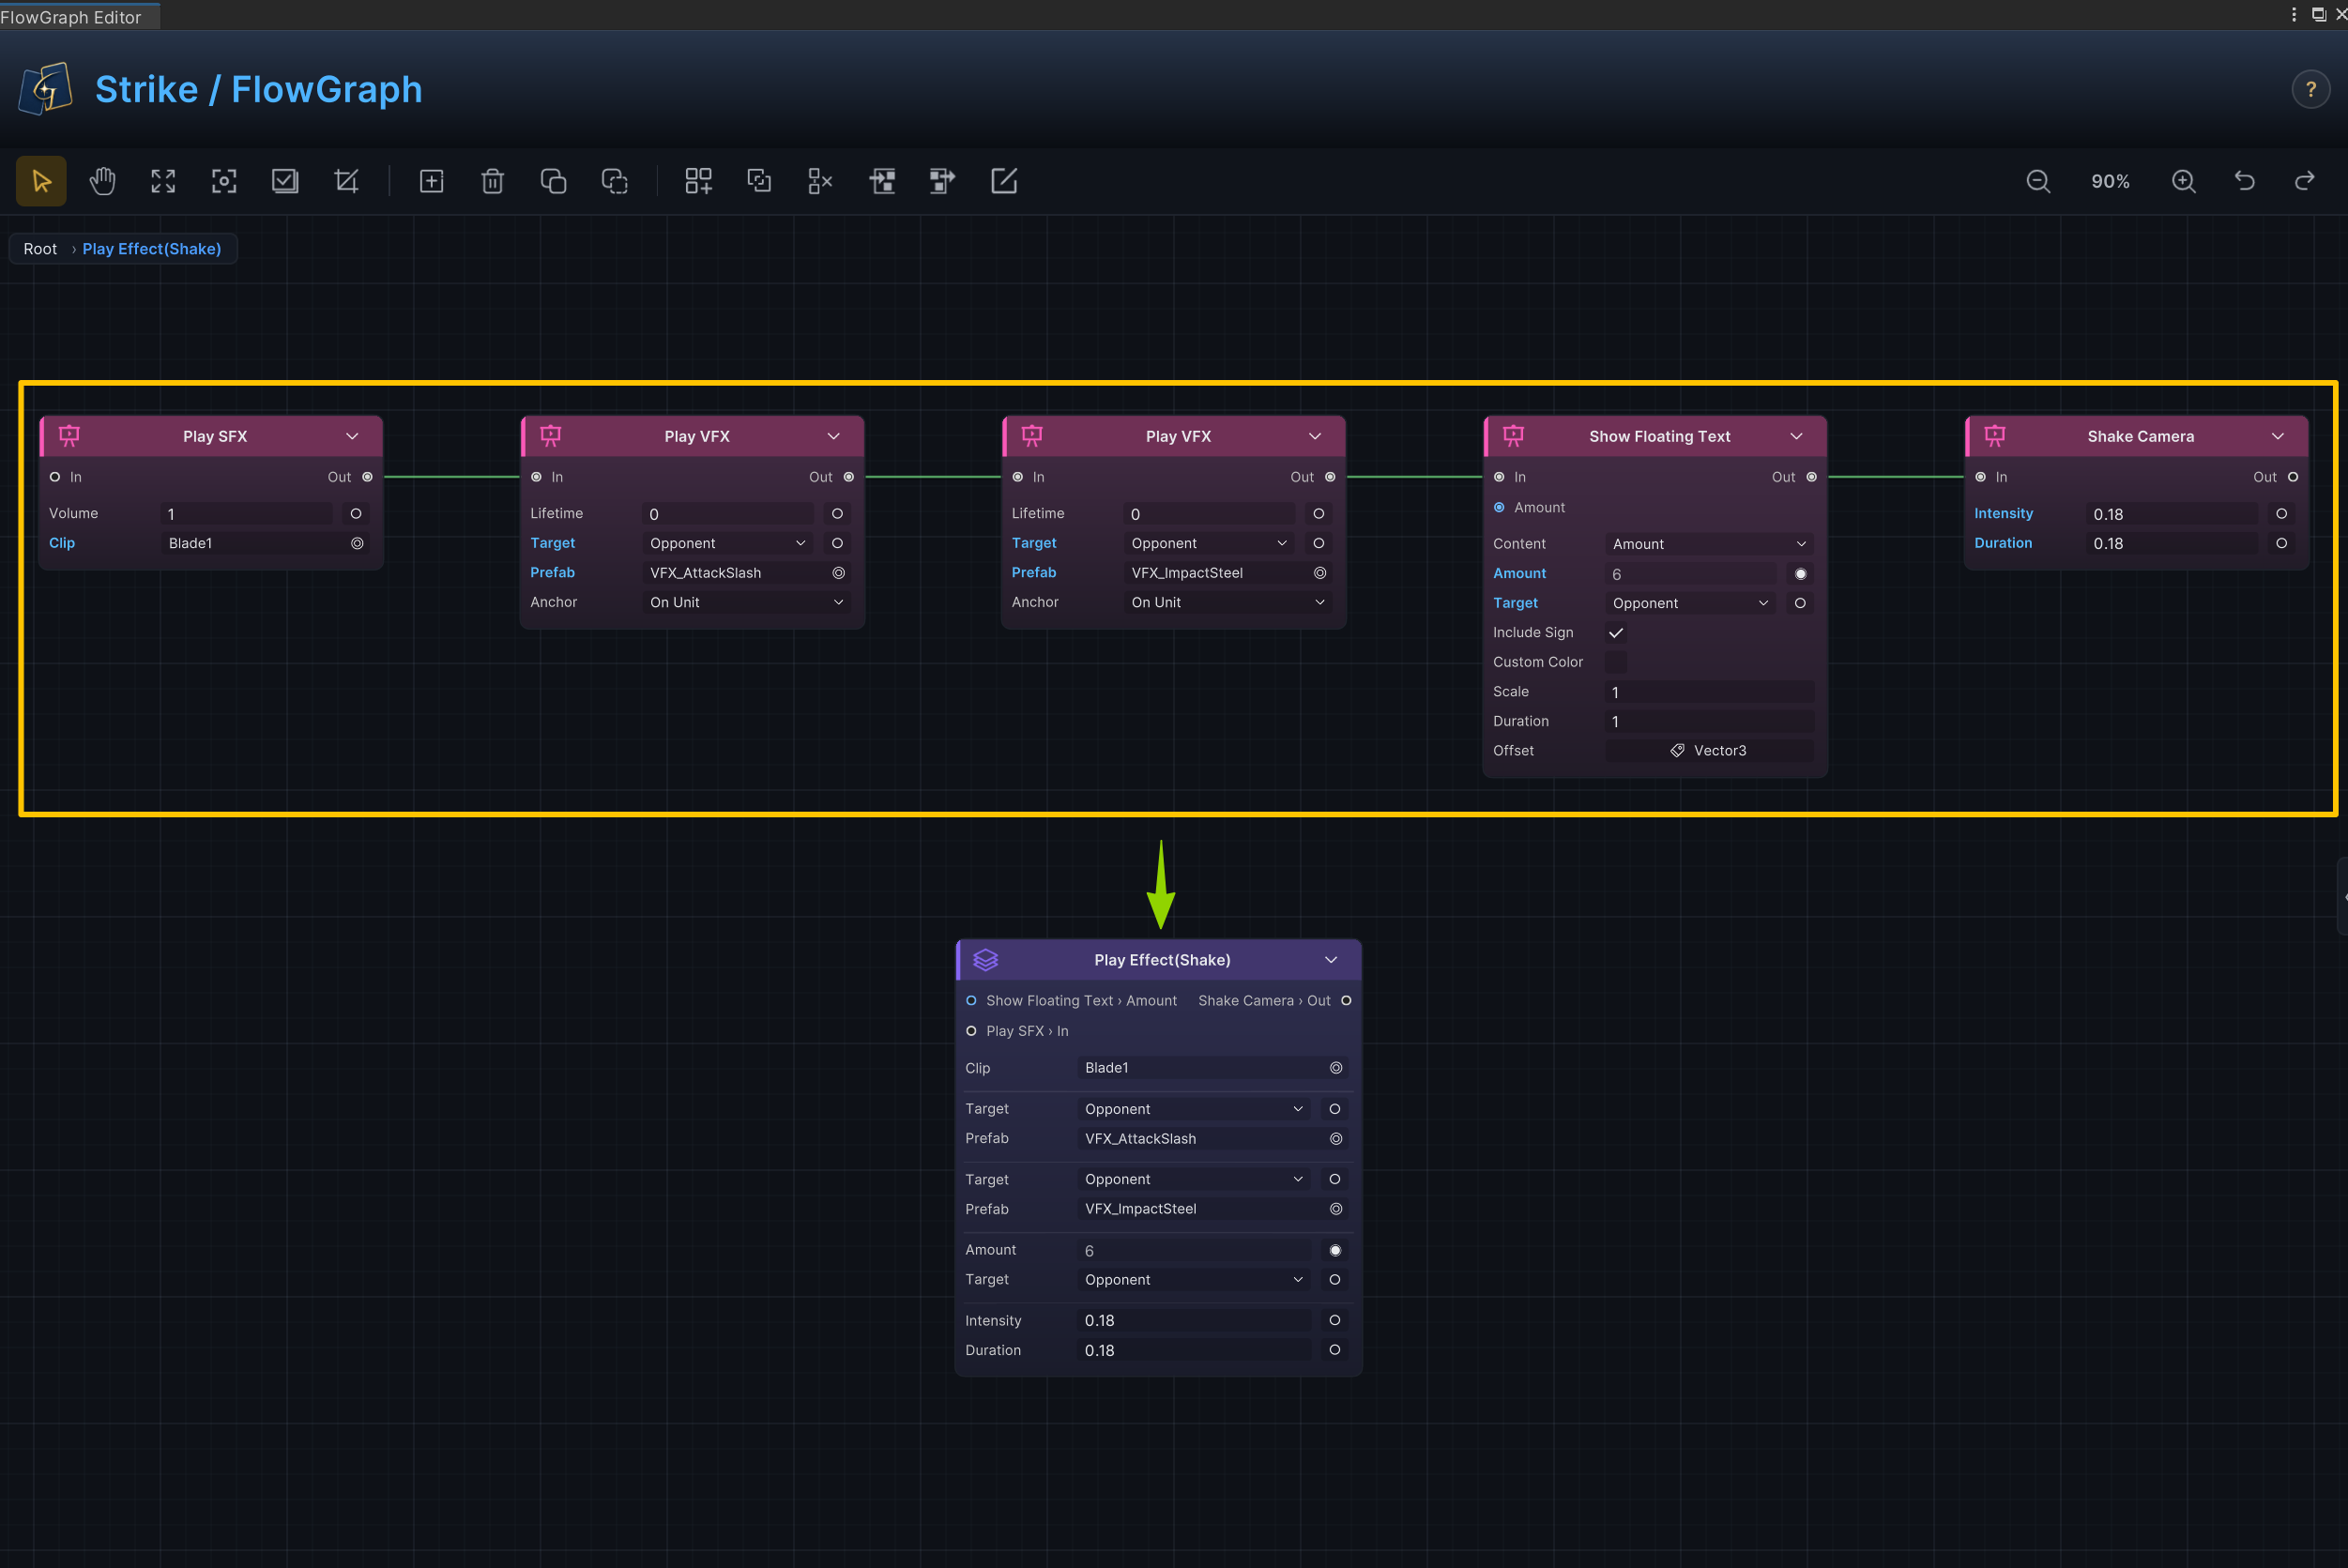Toggle the port circle beside Target in Show Floating Text
The width and height of the screenshot is (2348, 1568).
(x=1801, y=603)
